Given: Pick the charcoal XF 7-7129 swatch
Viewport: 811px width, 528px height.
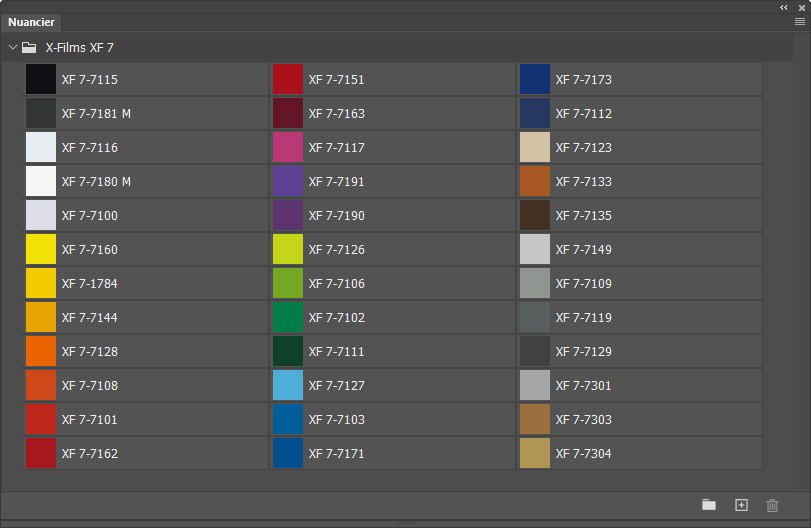Looking at the screenshot, I should [x=535, y=351].
